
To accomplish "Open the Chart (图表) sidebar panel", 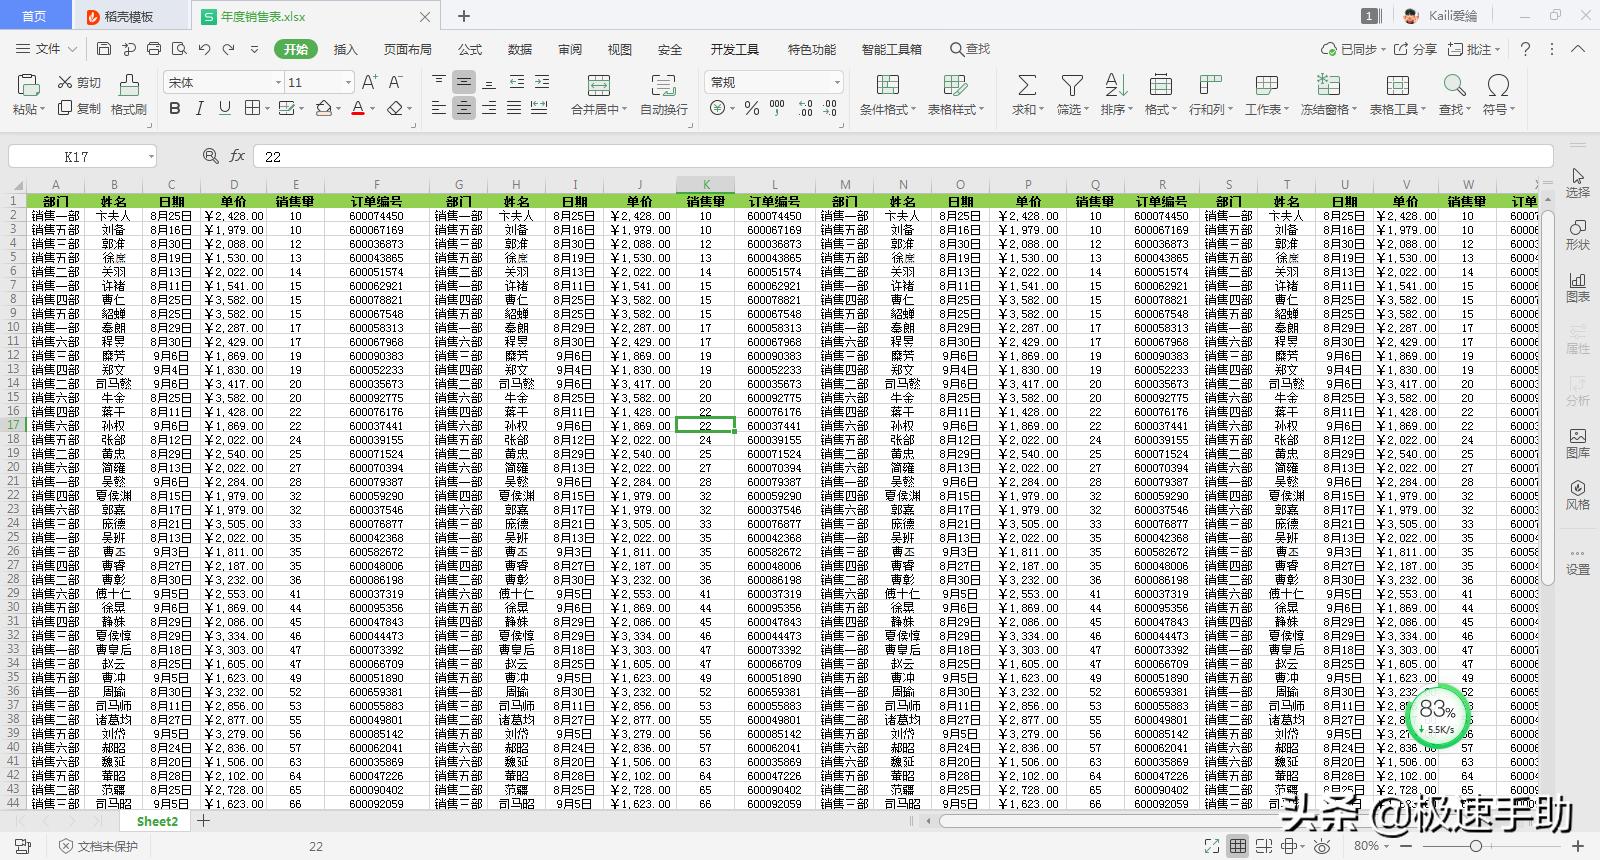I will [1577, 287].
